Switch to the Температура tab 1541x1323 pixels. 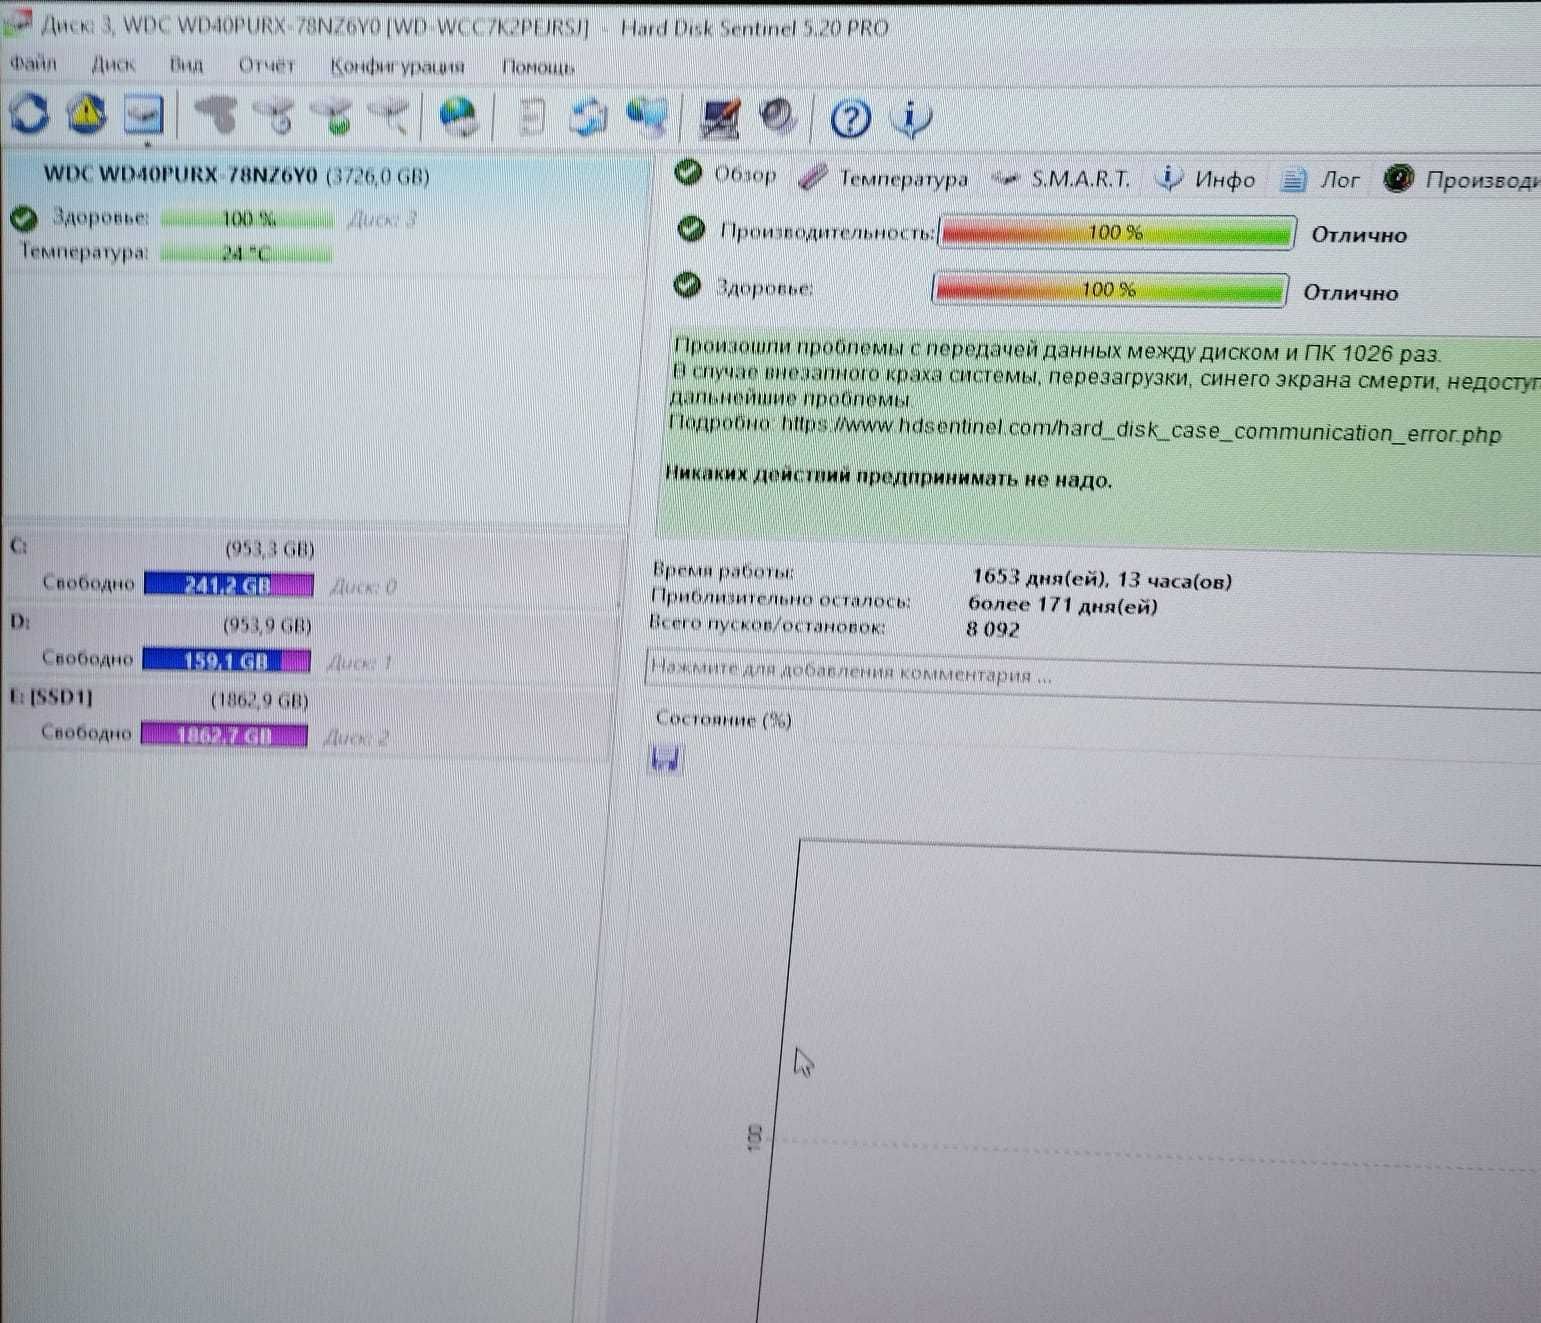point(884,178)
